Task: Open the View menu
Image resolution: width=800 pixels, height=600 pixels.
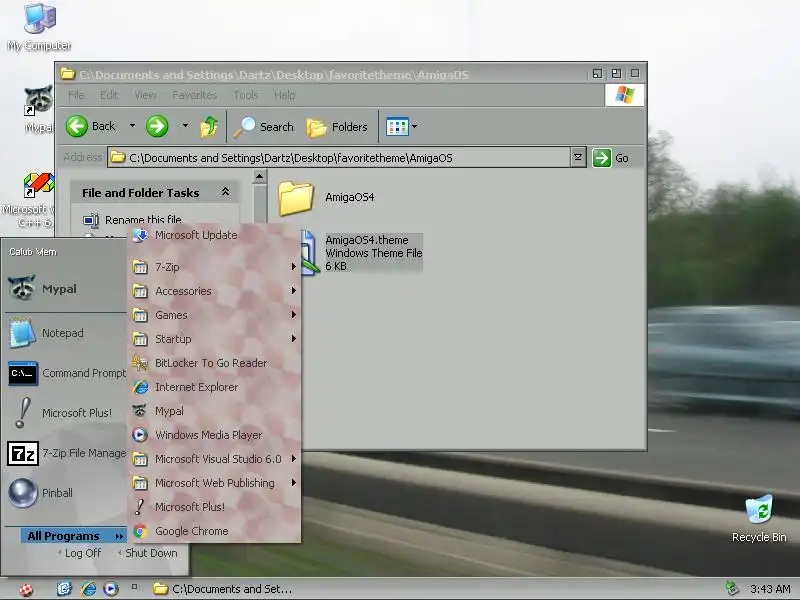Action: (145, 95)
